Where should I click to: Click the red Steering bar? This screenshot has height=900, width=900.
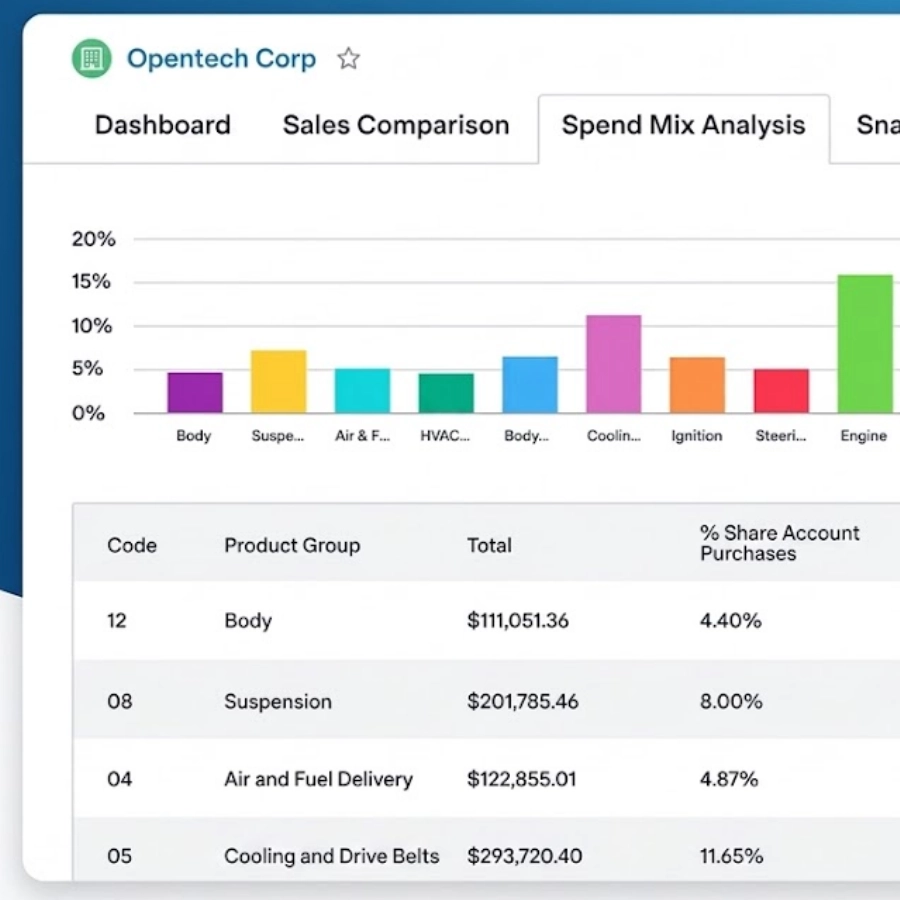tap(781, 391)
